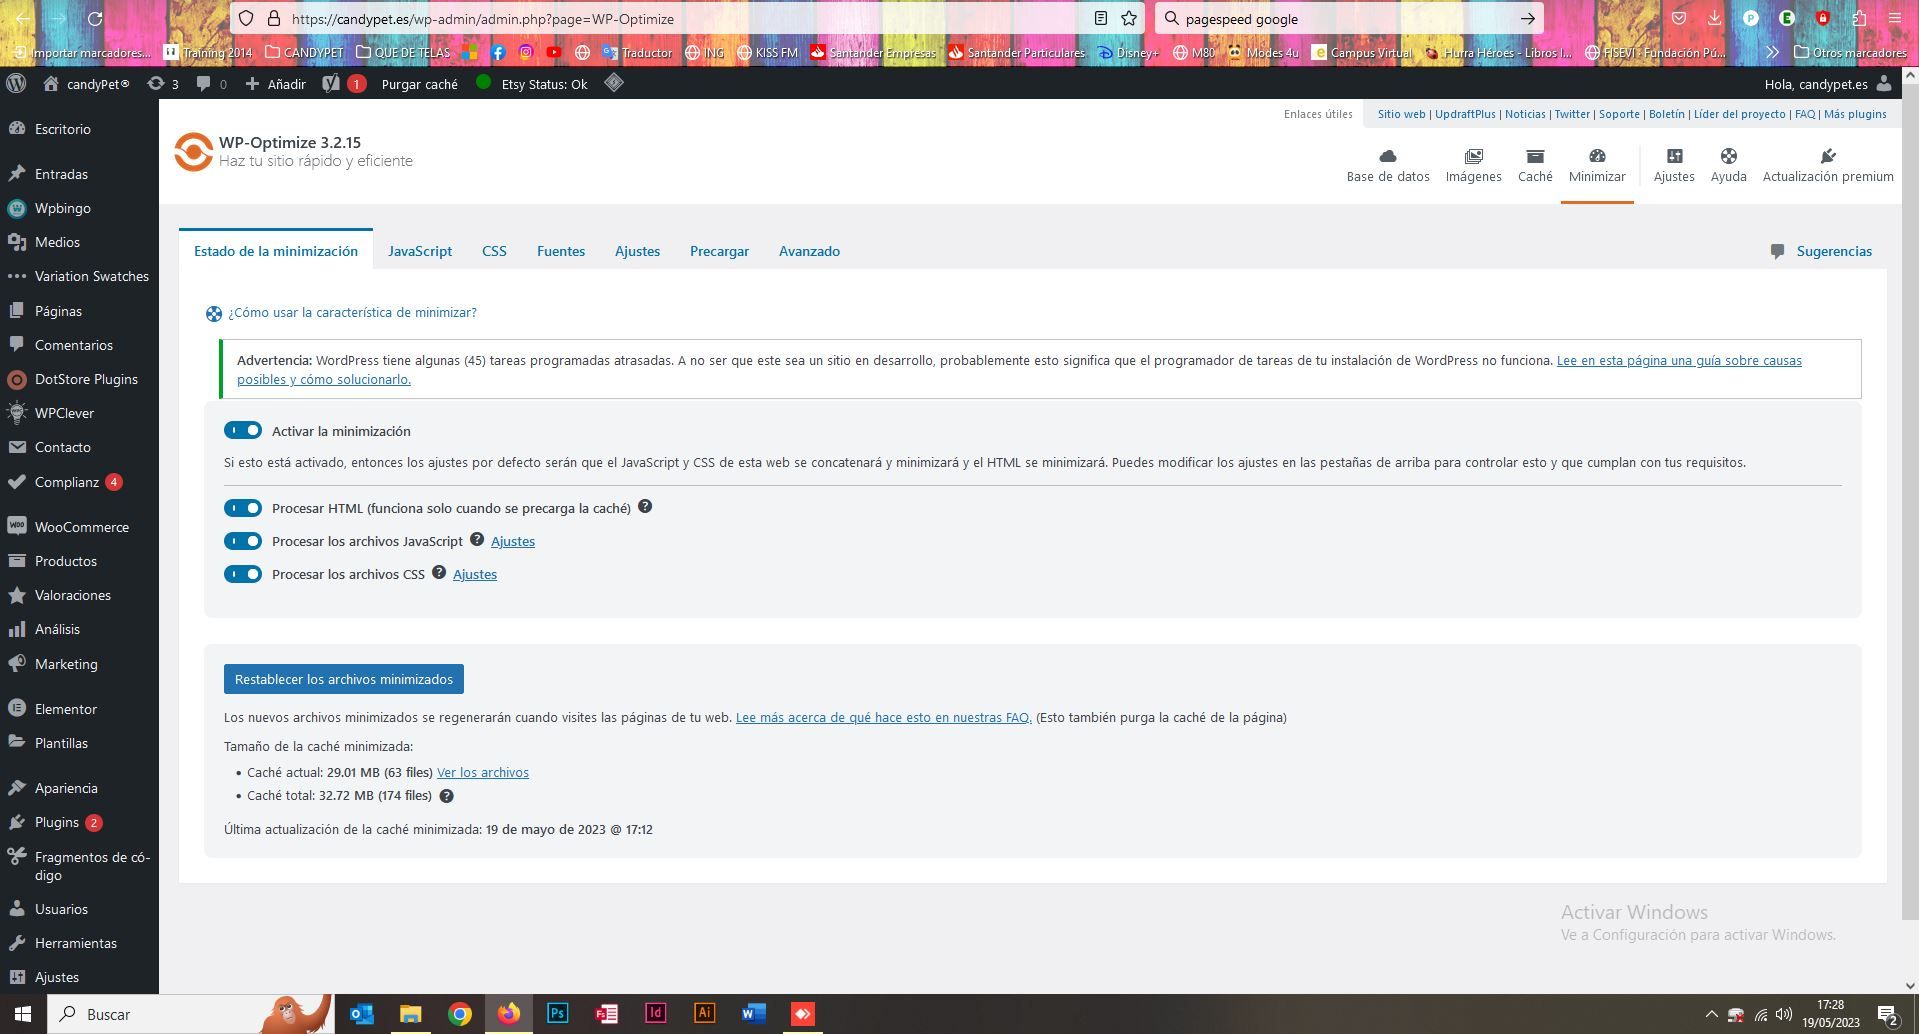Screen dimensions: 1919x1034
Task: Open Elementor in sidebar menu
Action: 79,709
